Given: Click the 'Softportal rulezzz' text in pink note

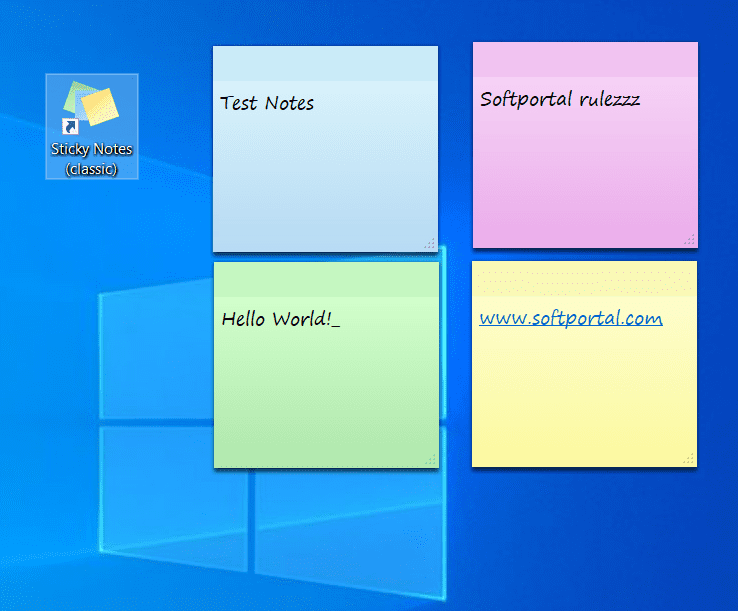Looking at the screenshot, I should tap(560, 99).
